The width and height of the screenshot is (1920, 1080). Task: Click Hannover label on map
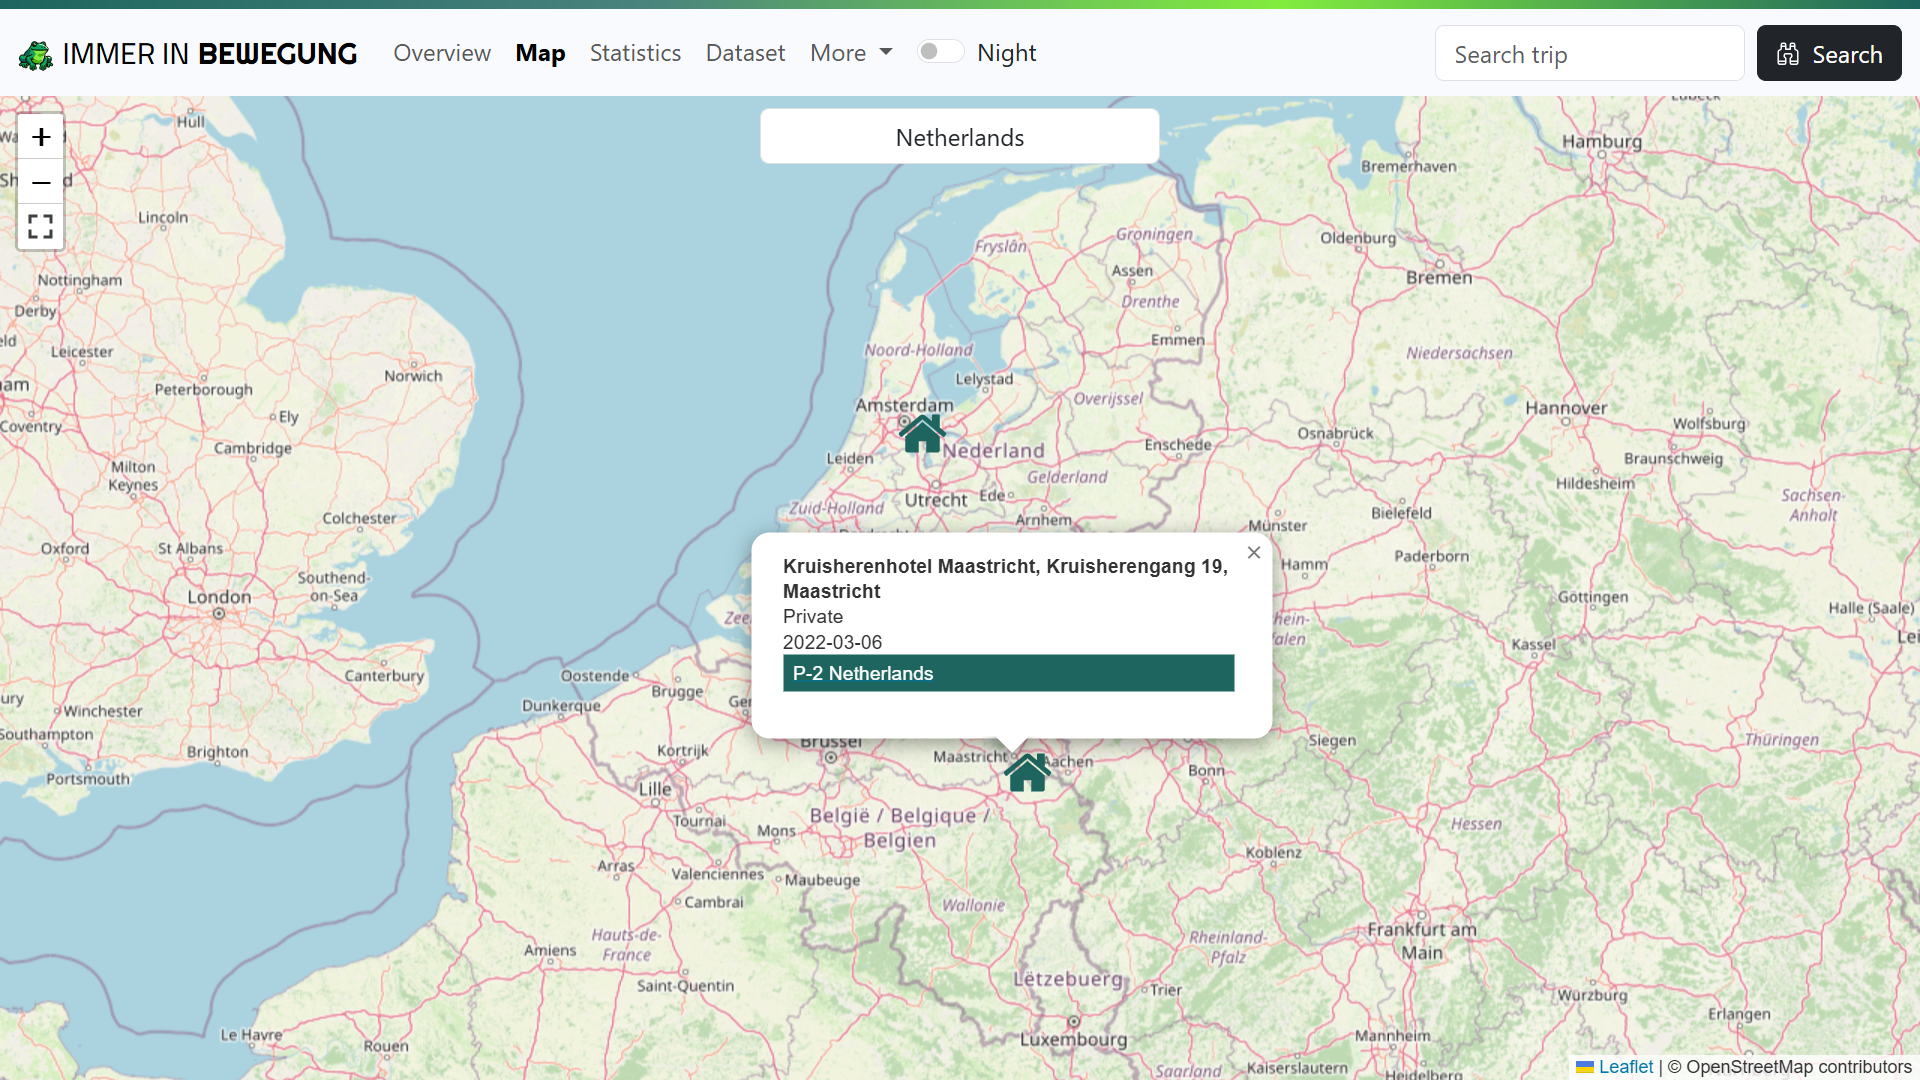1566,408
